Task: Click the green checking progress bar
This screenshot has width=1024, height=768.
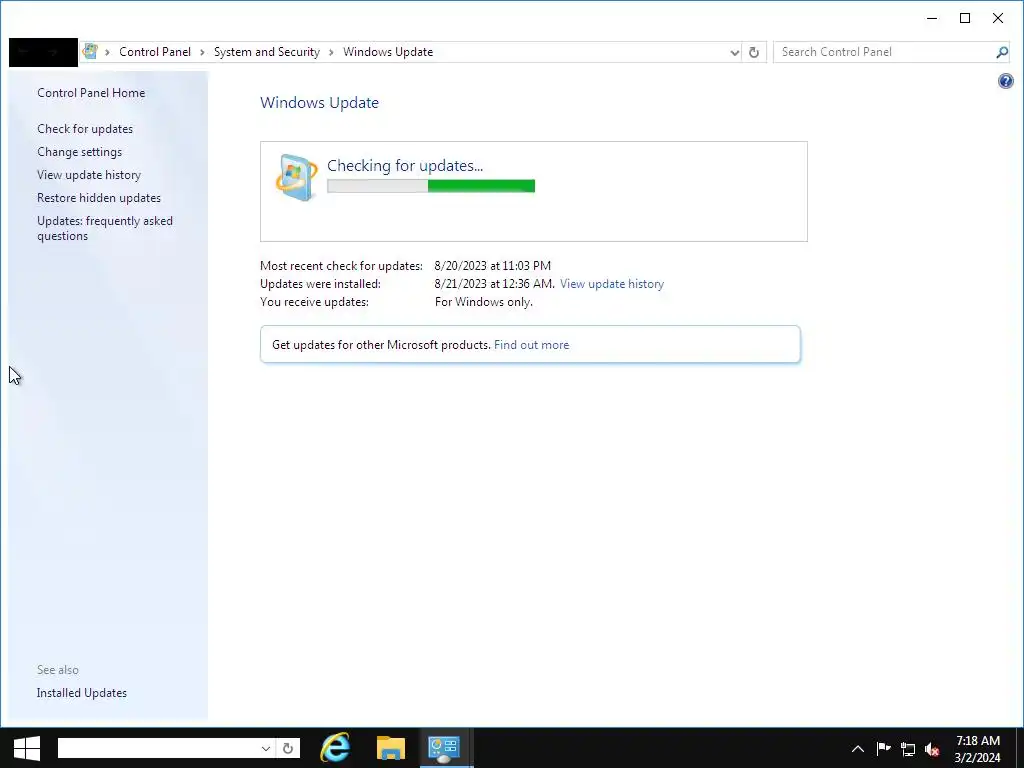Action: point(431,186)
